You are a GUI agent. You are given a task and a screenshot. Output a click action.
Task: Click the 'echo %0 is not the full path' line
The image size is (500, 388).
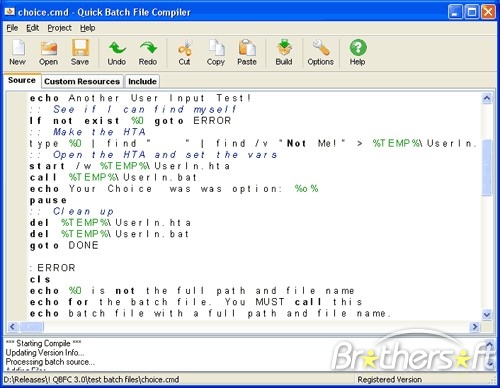[x=192, y=291]
